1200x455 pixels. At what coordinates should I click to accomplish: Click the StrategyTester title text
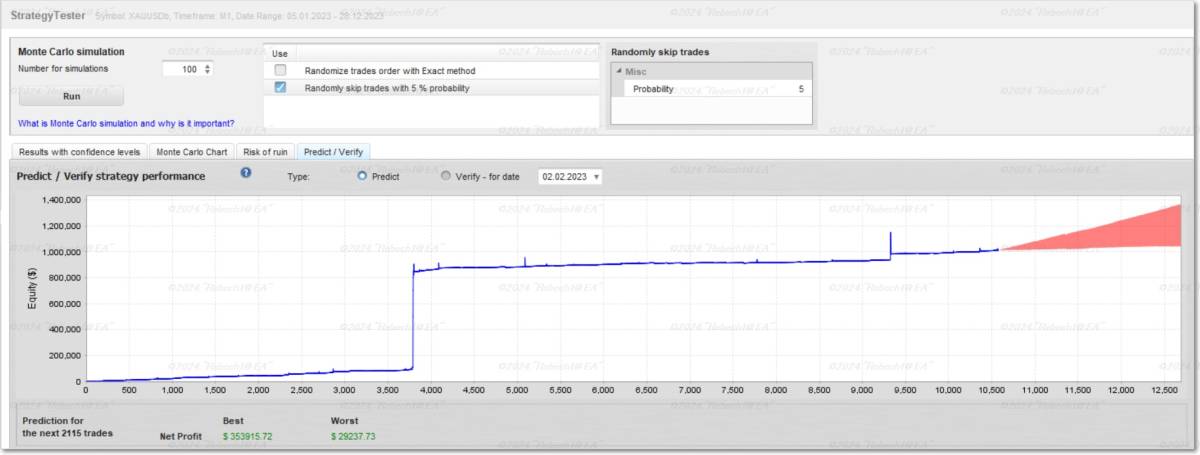(x=47, y=17)
